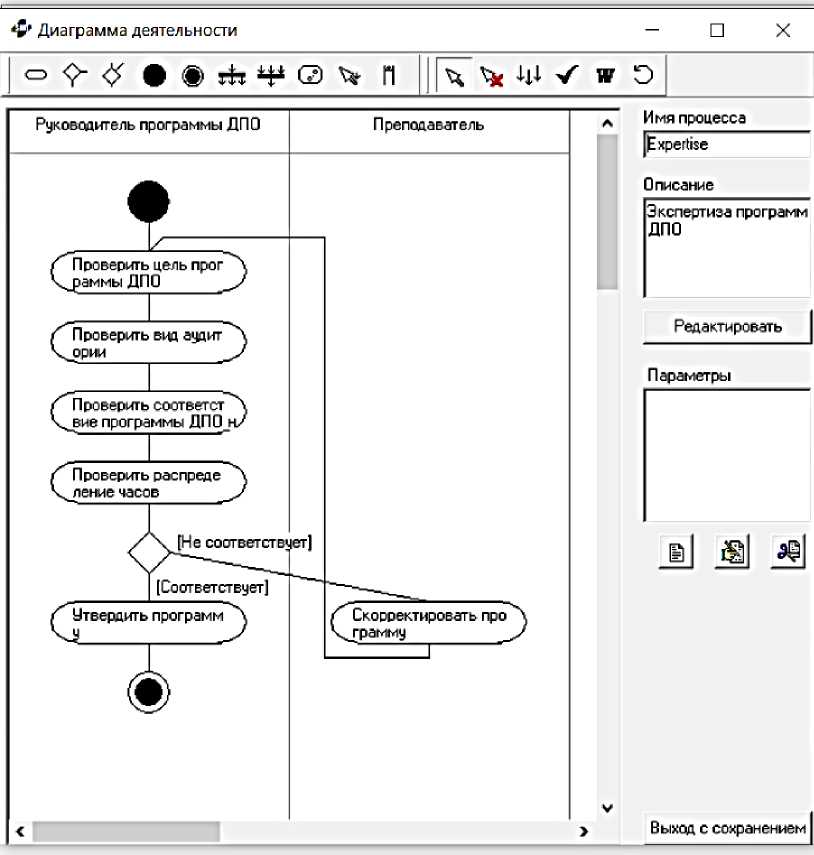Select activity Утвердить программу

tap(148, 623)
